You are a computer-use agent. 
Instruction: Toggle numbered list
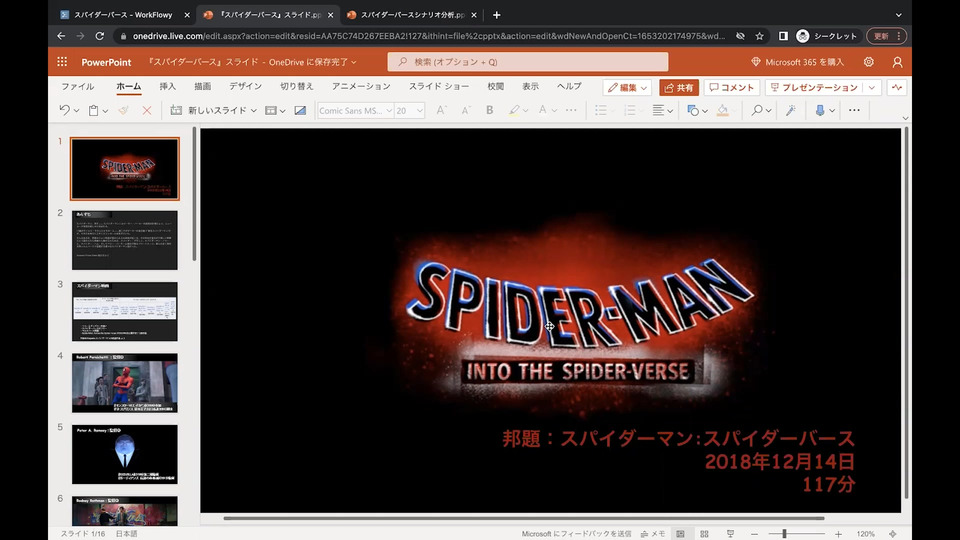point(629,110)
